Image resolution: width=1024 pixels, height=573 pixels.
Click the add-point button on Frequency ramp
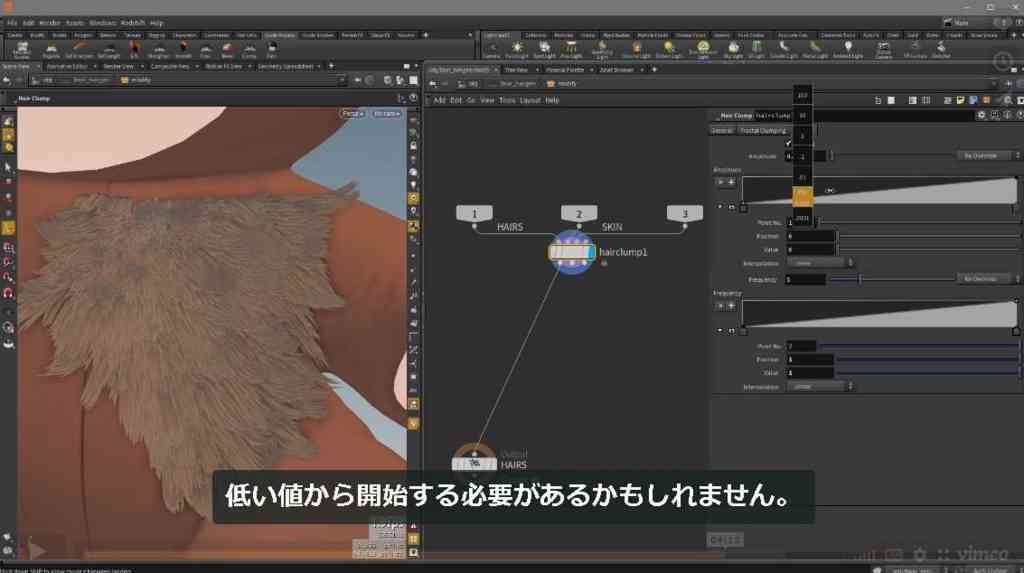click(731, 306)
